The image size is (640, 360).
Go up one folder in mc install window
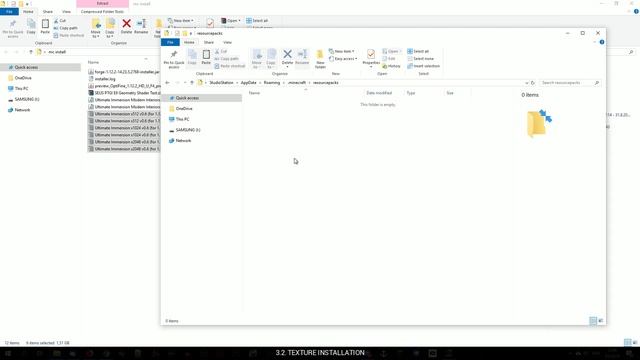click(31, 52)
